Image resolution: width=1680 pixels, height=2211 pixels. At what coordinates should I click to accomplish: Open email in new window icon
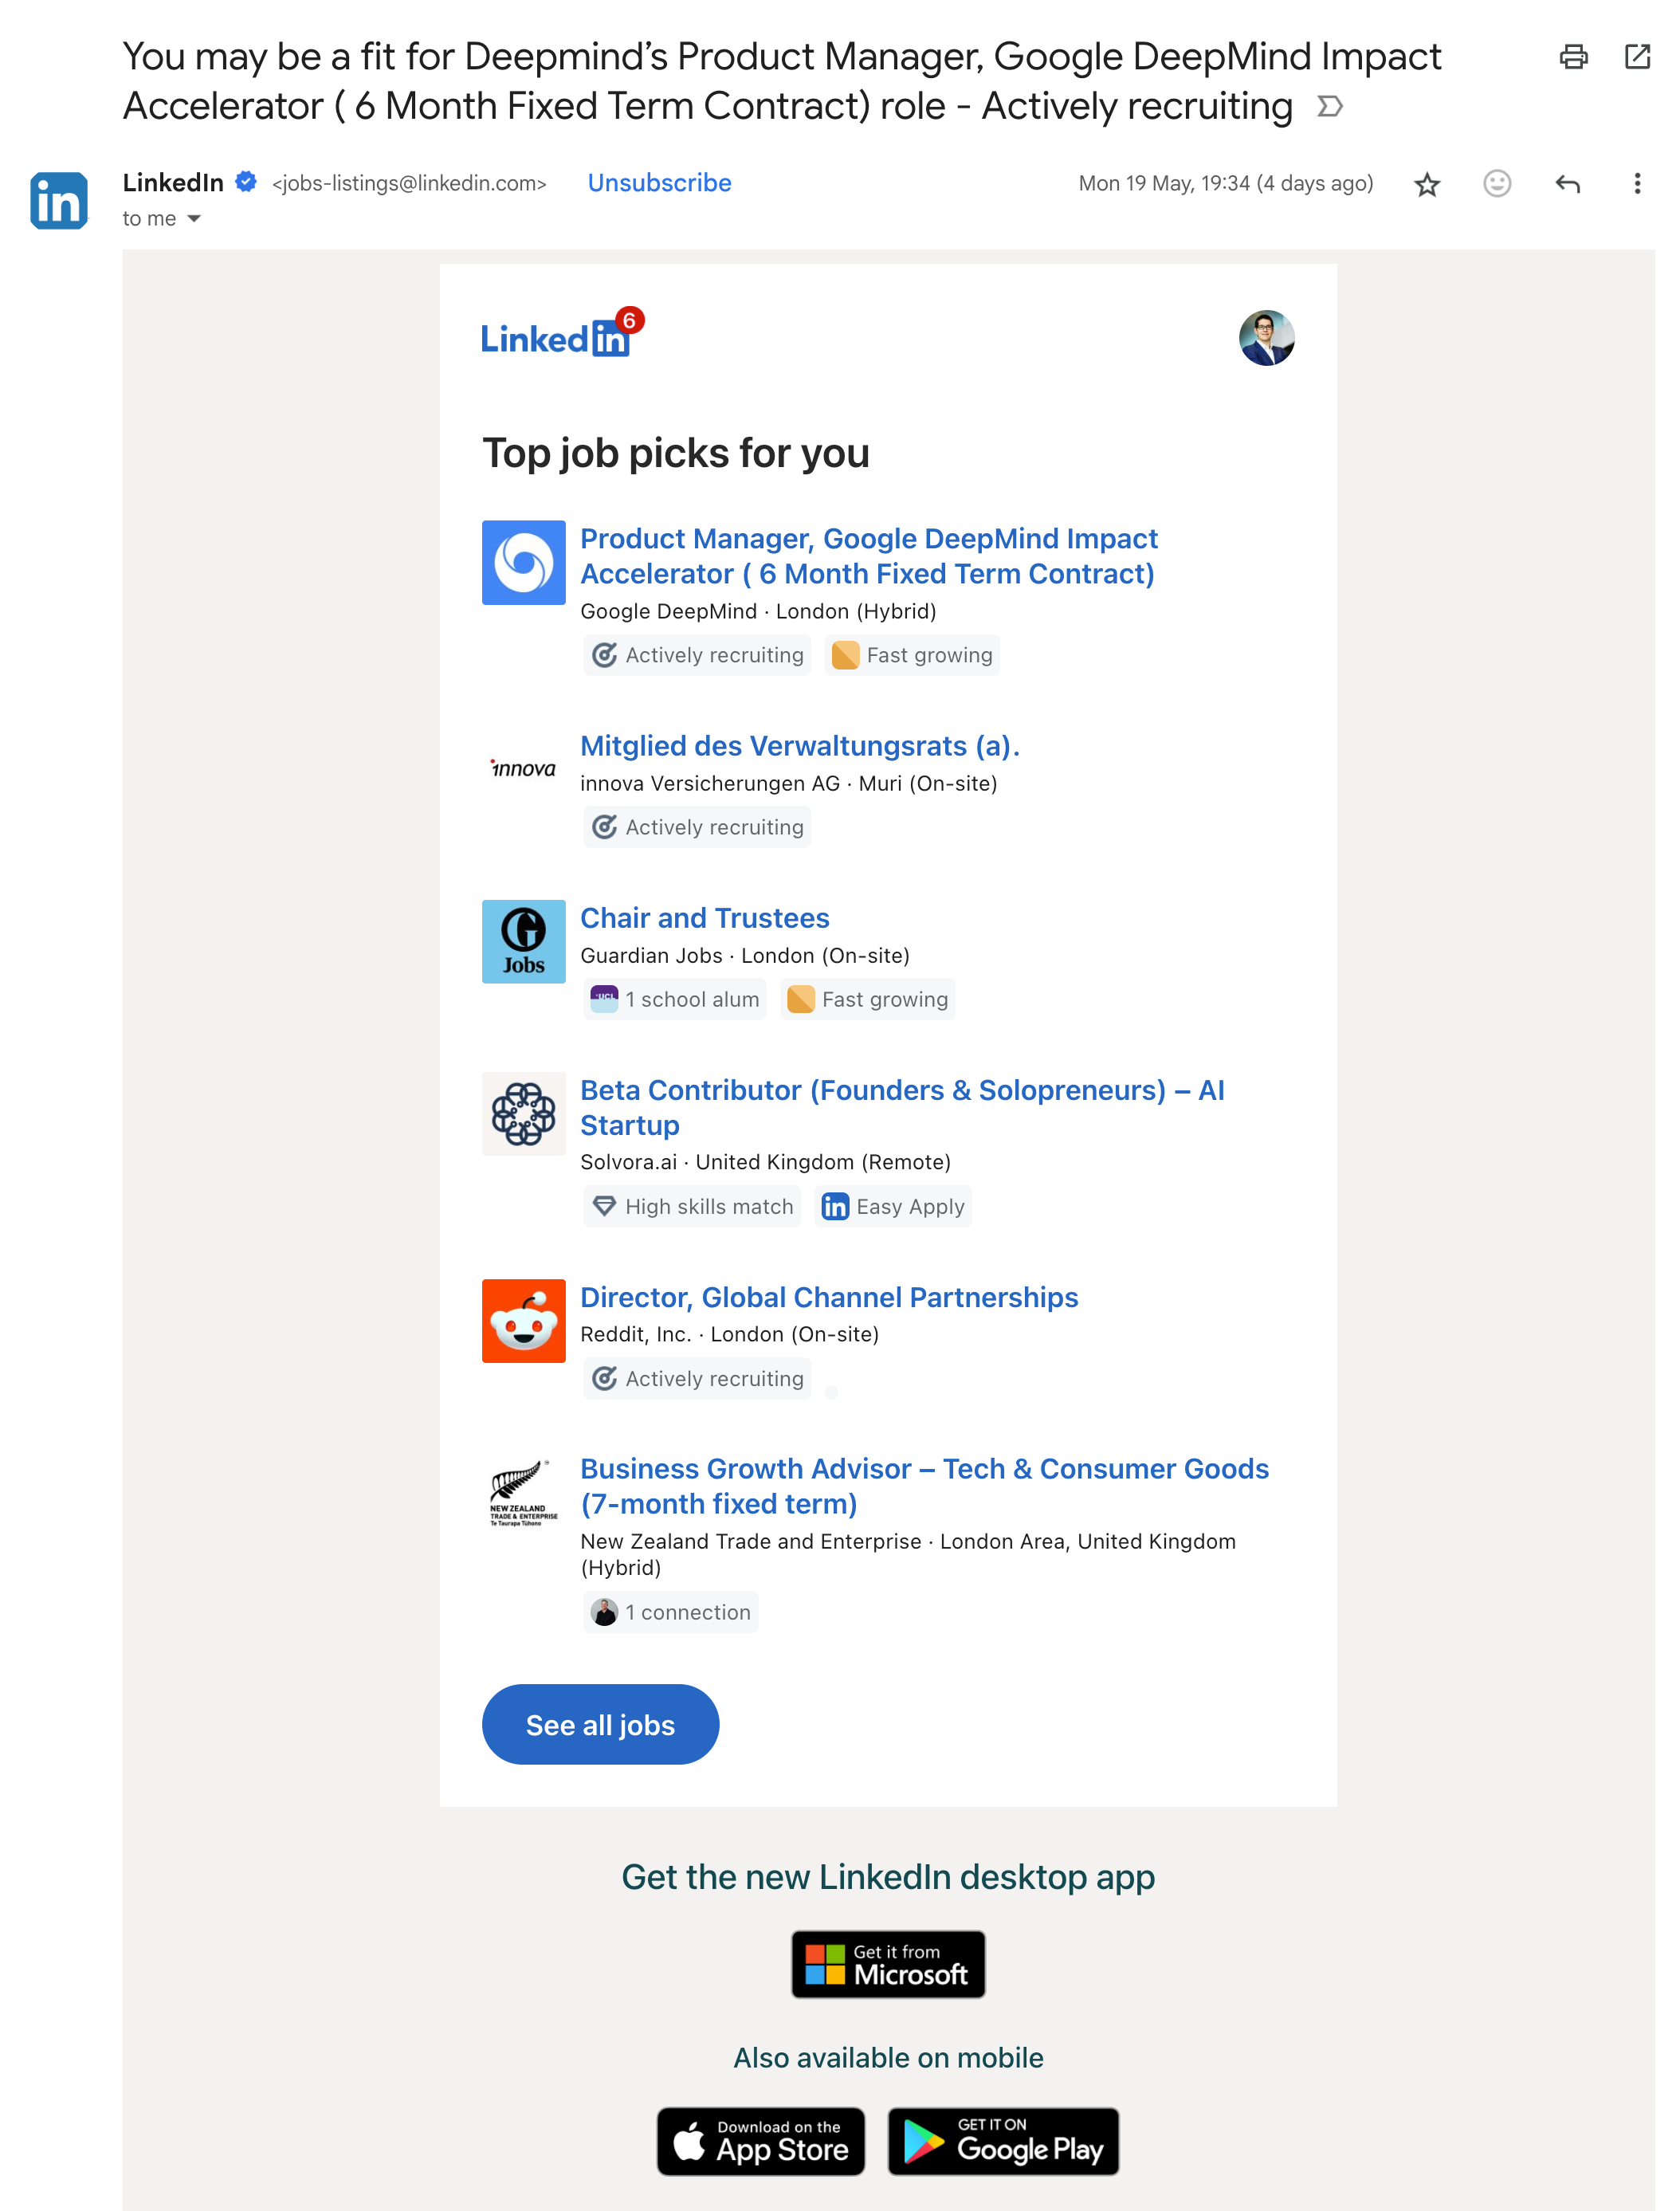[x=1637, y=57]
